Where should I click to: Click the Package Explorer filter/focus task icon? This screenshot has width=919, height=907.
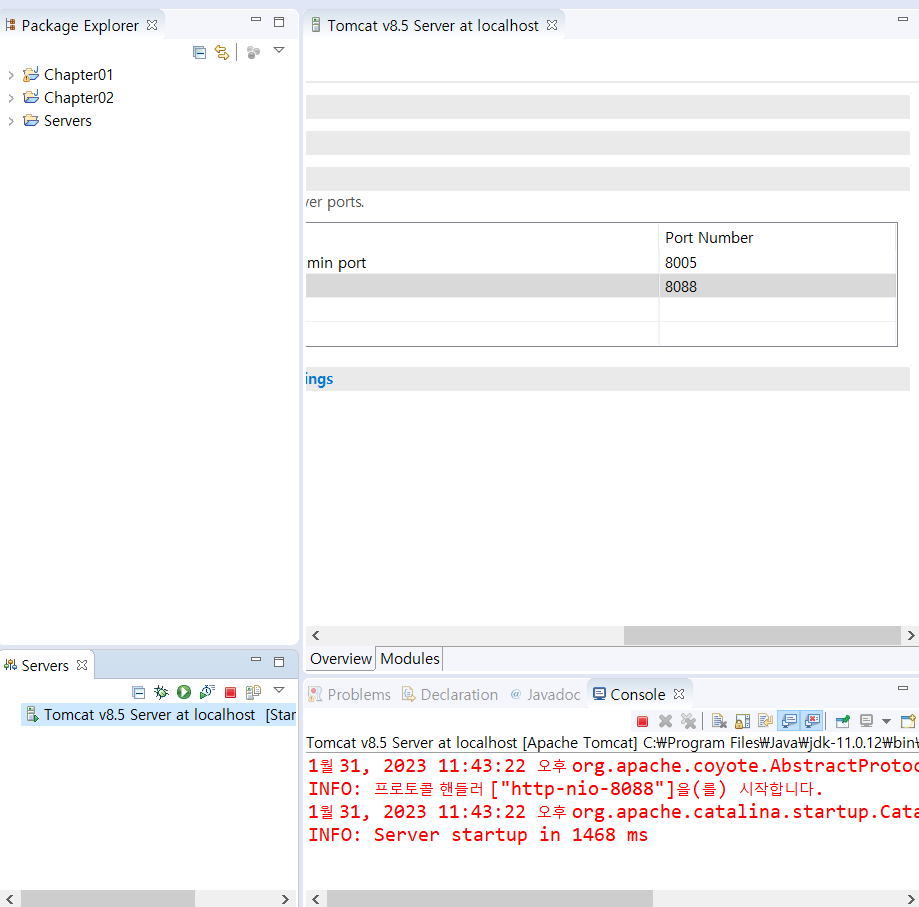click(x=253, y=53)
